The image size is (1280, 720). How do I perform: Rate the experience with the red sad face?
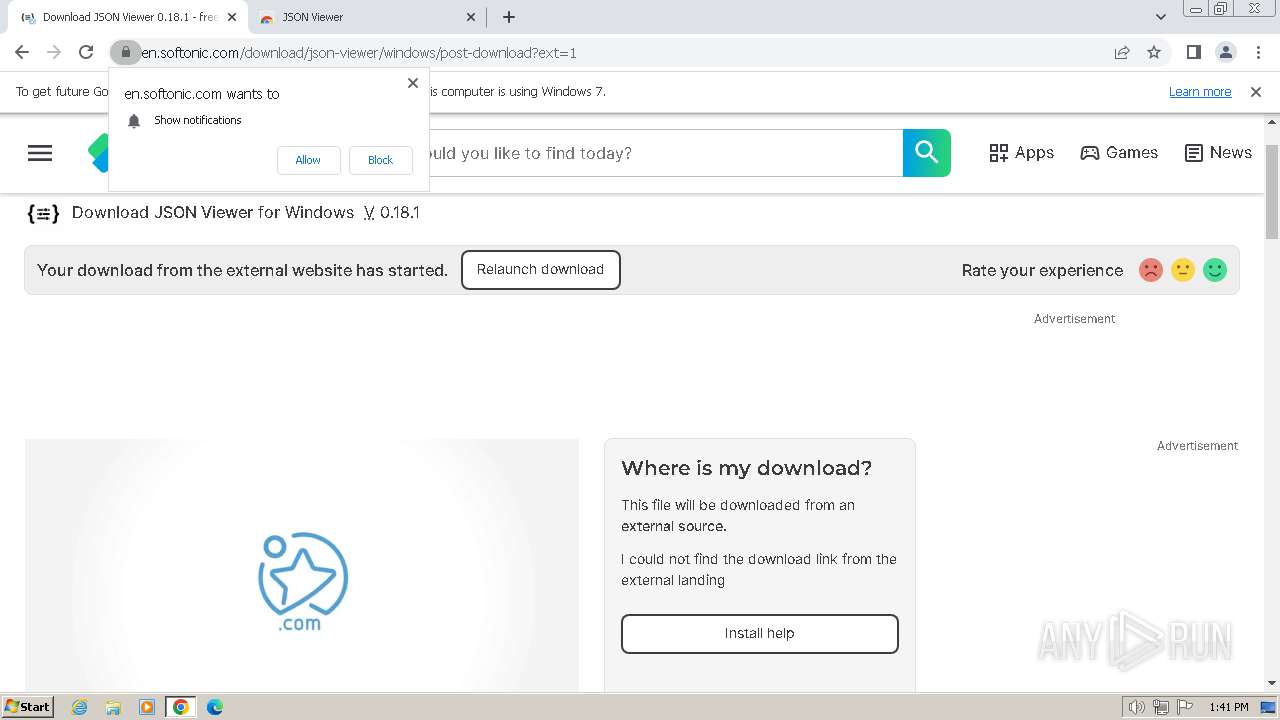click(x=1151, y=270)
